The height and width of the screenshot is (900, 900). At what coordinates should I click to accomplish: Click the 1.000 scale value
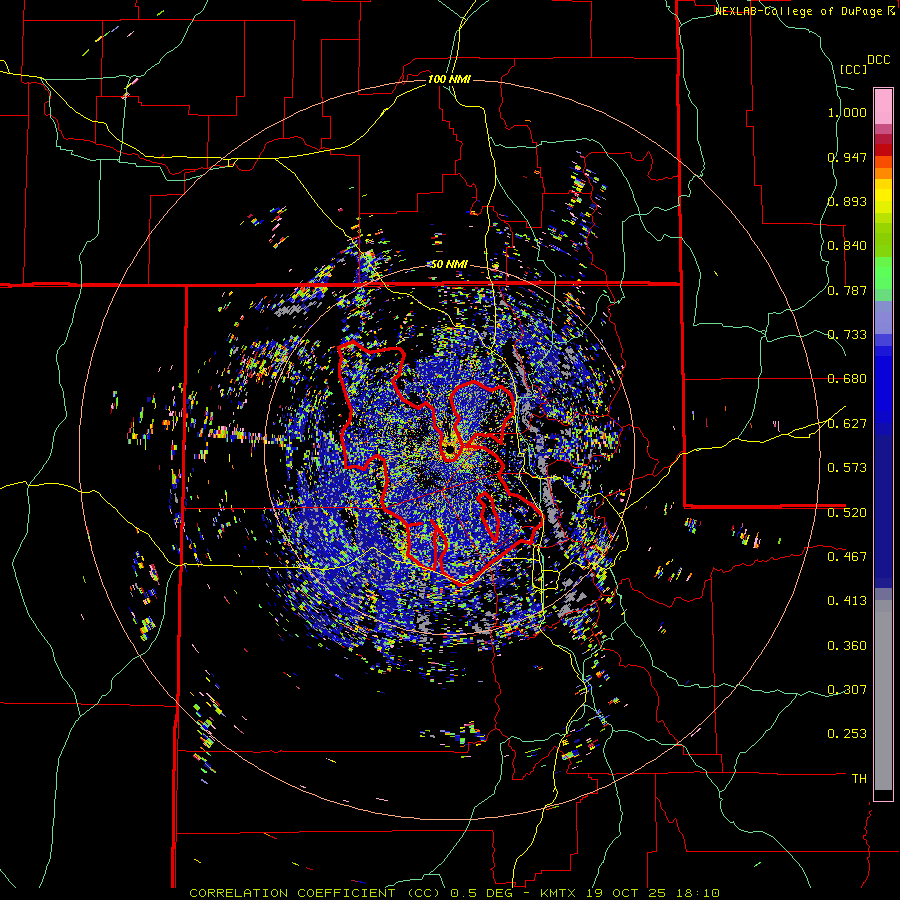pyautogui.click(x=847, y=112)
